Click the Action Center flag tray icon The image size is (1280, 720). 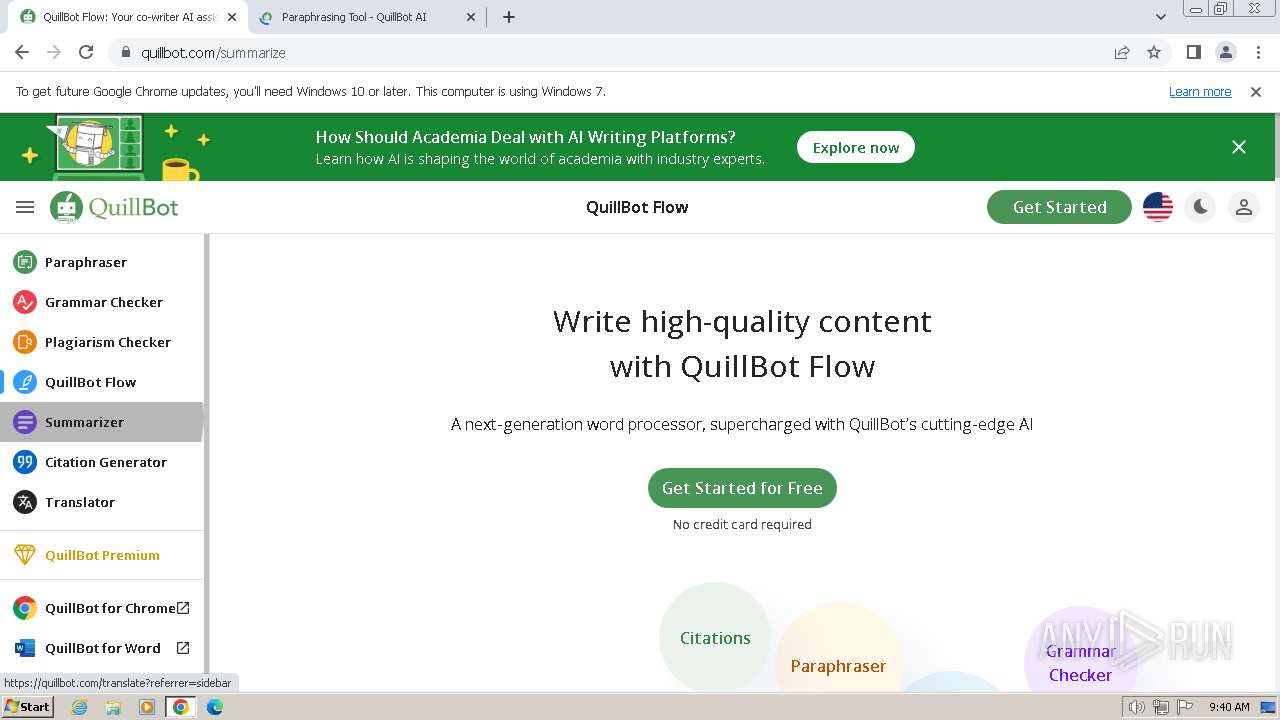pyautogui.click(x=1185, y=707)
